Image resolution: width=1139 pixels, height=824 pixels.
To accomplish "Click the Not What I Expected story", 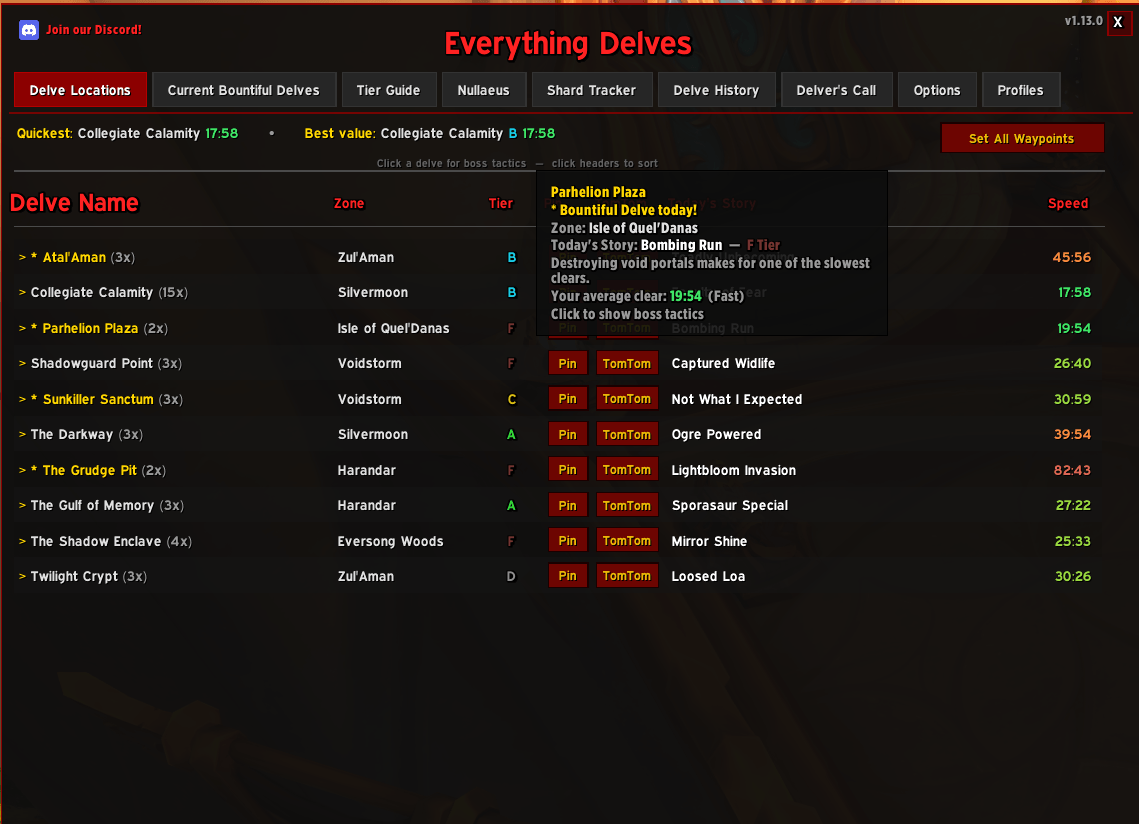I will 737,399.
